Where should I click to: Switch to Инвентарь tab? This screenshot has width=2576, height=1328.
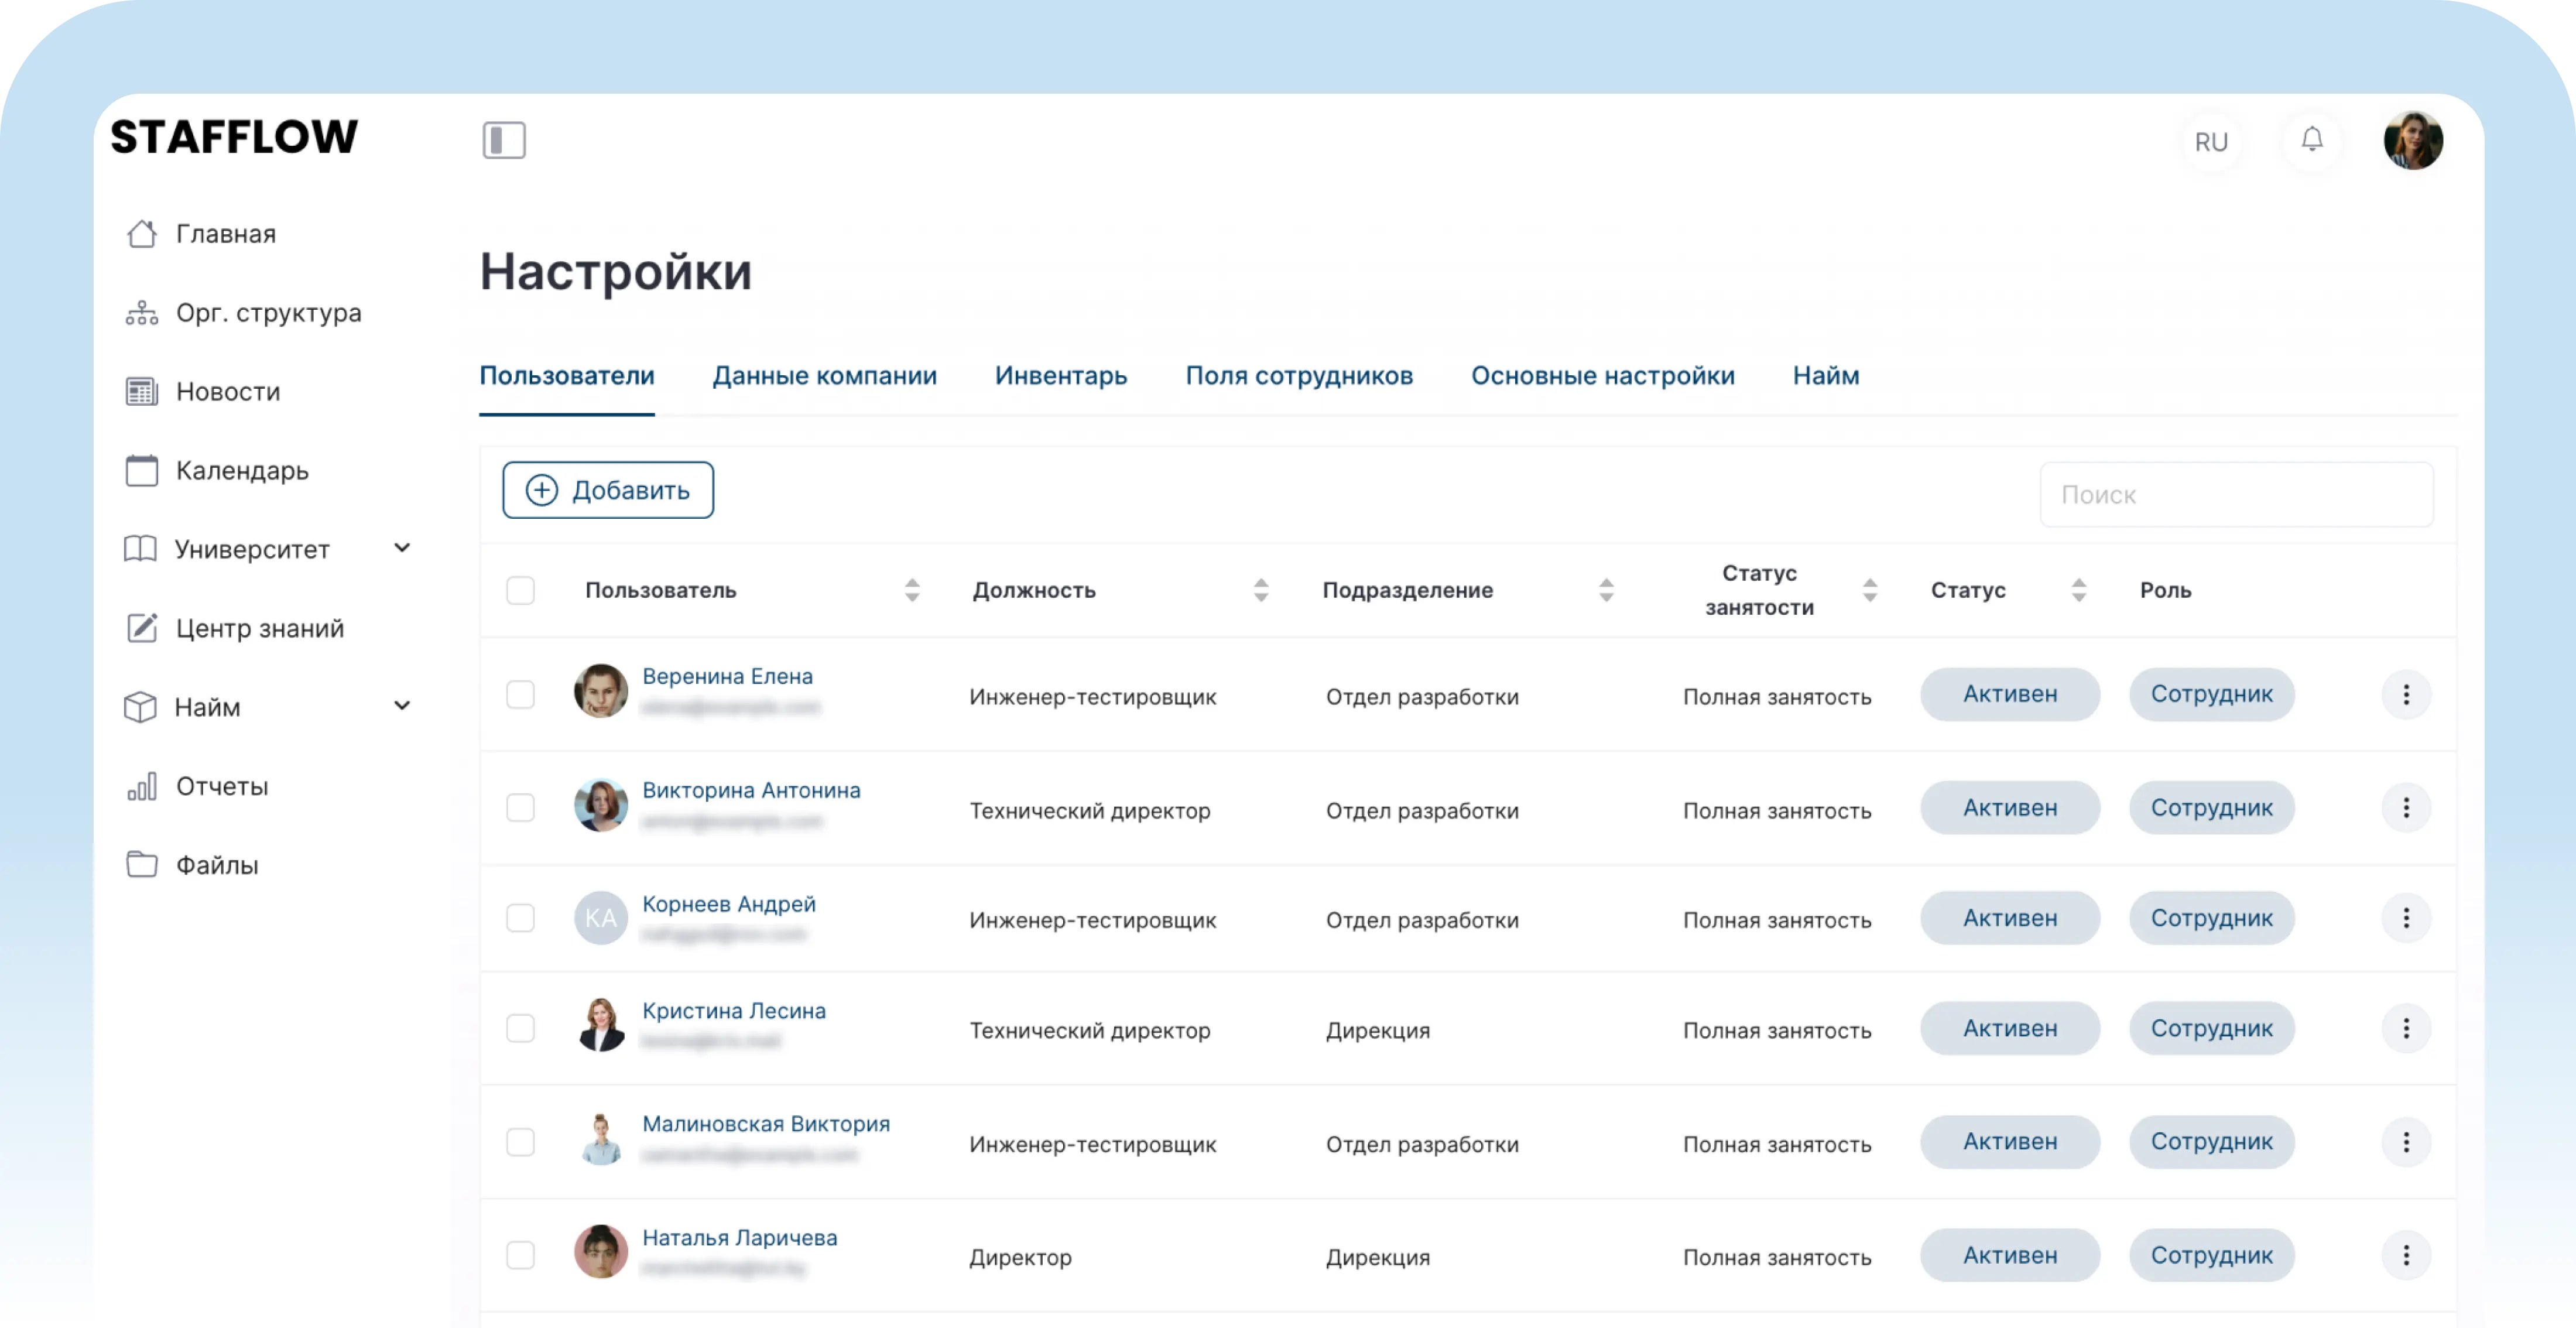pyautogui.click(x=1060, y=376)
